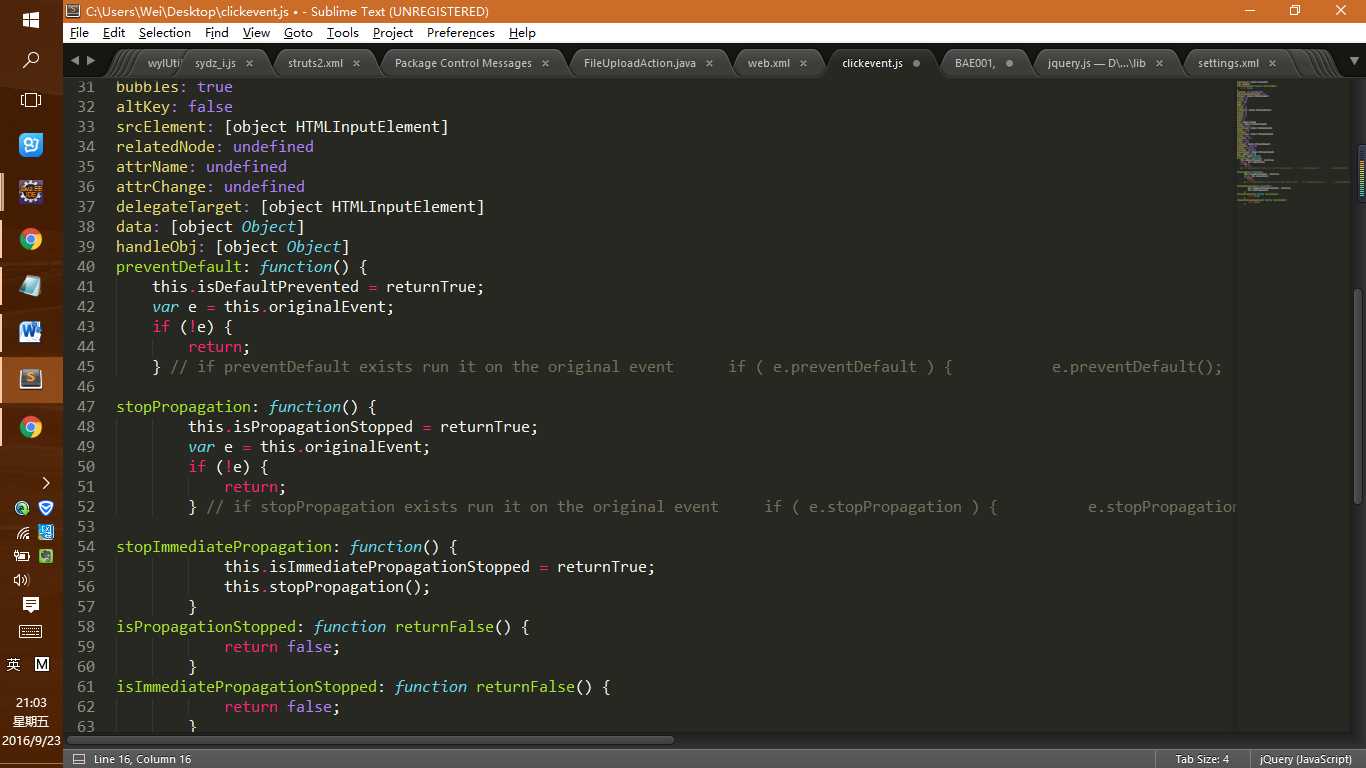Open the lower Chrome taskbar icon

click(x=31, y=428)
